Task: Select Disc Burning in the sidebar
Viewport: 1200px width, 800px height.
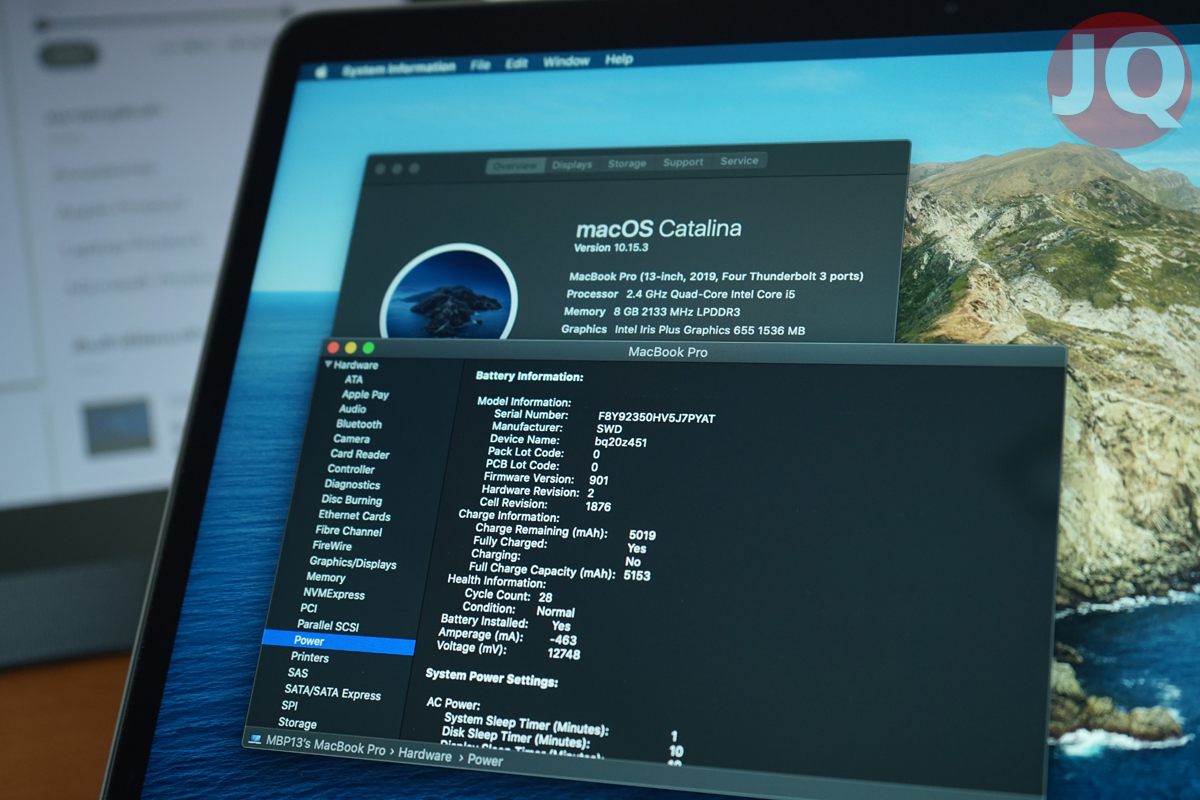Action: [351, 500]
